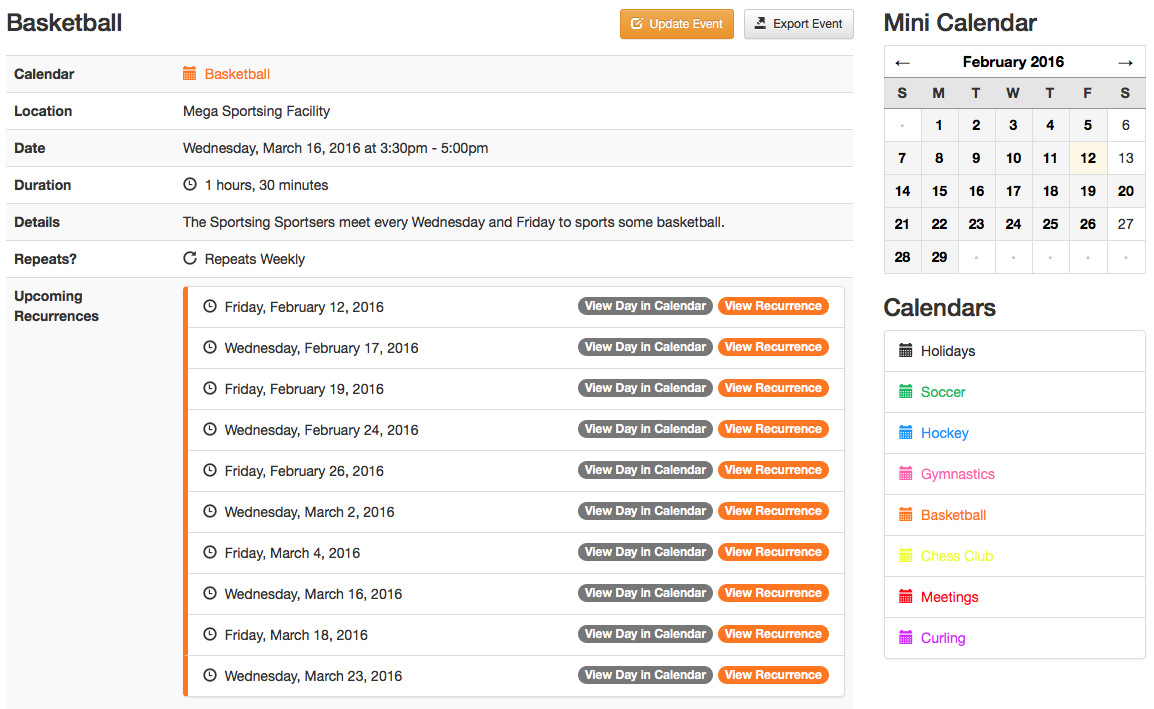Open the Holidays calendar from Calendars list
1154x709 pixels.
1014,351
